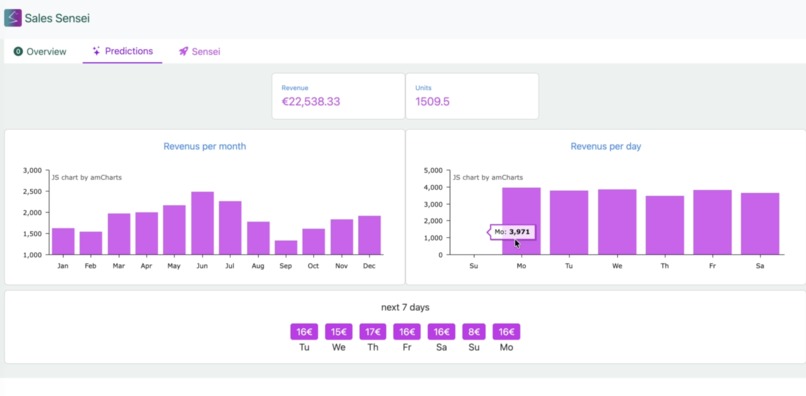Switch to the Sensei tab
Viewport: 806px width, 396px height.
199,51
